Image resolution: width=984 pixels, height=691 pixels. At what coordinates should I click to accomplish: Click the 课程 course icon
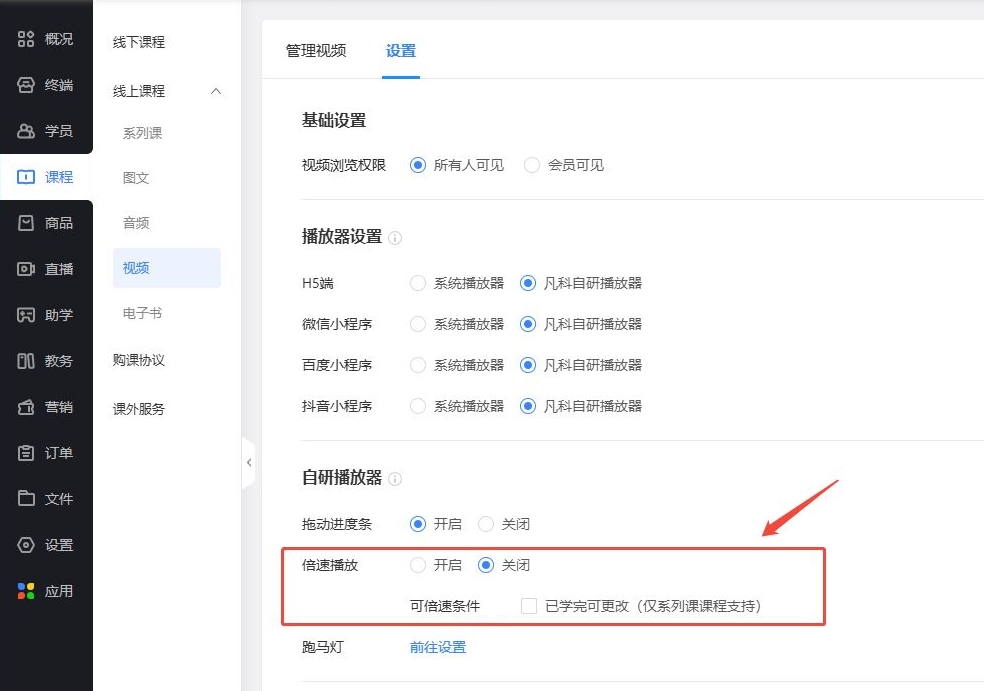[x=26, y=177]
